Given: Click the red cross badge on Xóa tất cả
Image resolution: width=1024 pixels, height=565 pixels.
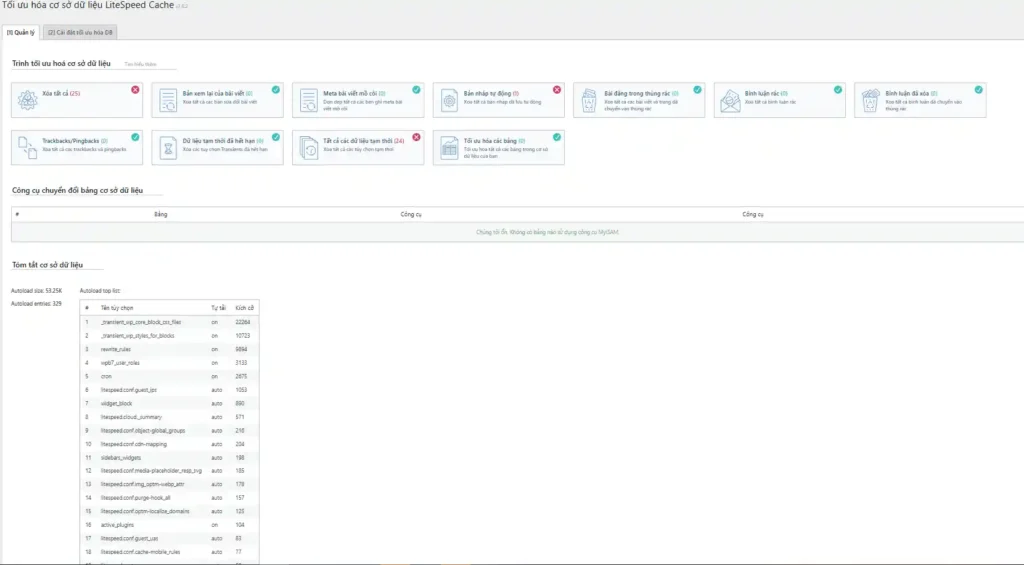Looking at the screenshot, I should click(x=135, y=89).
